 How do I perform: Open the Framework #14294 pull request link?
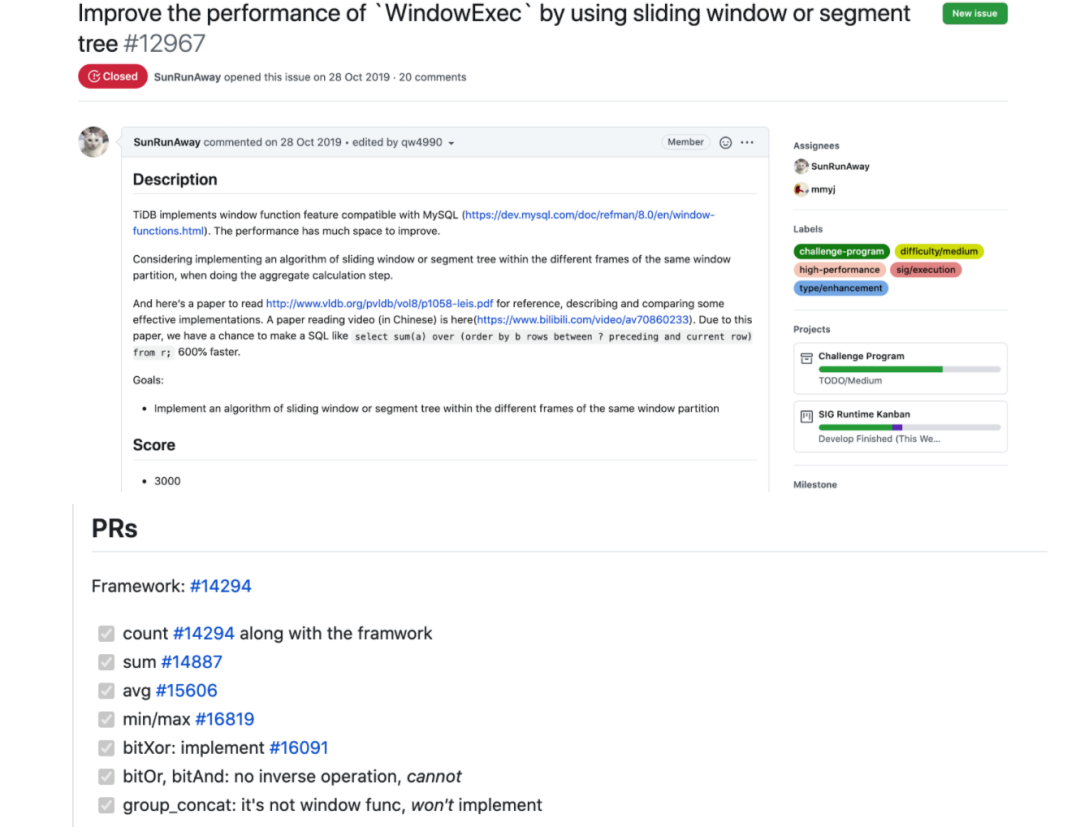(220, 586)
